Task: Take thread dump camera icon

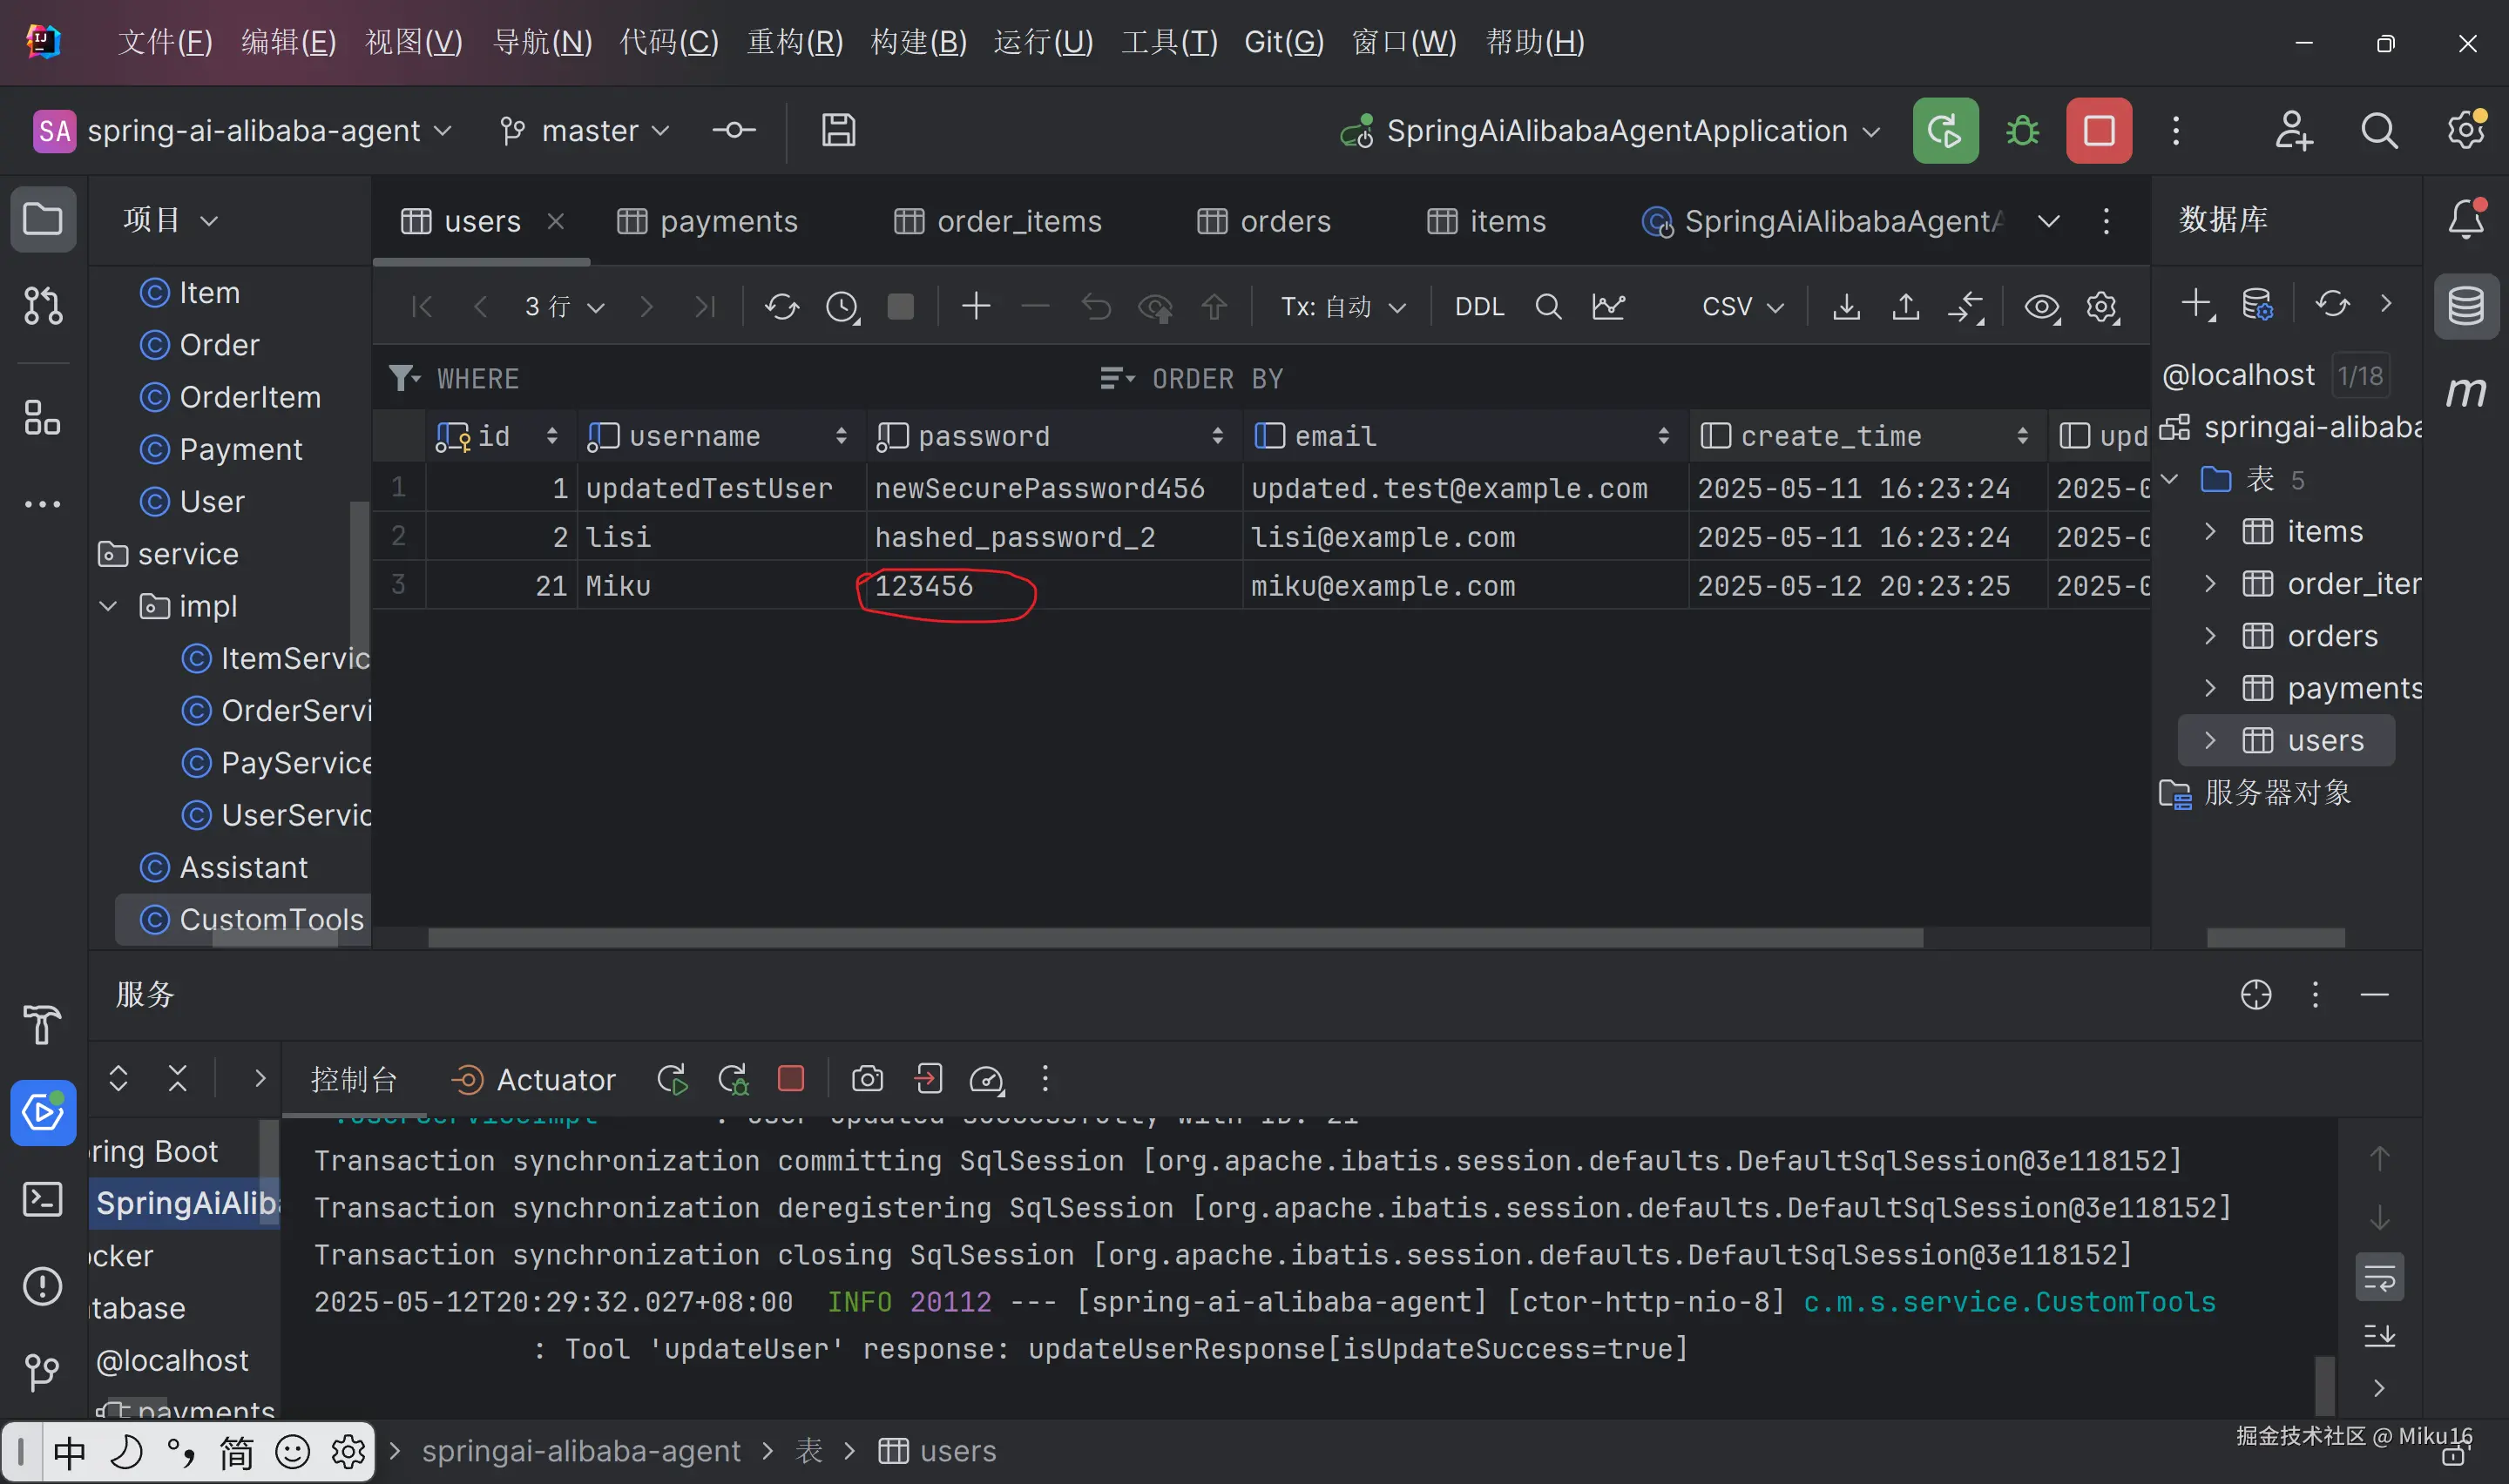Action: [x=866, y=1079]
